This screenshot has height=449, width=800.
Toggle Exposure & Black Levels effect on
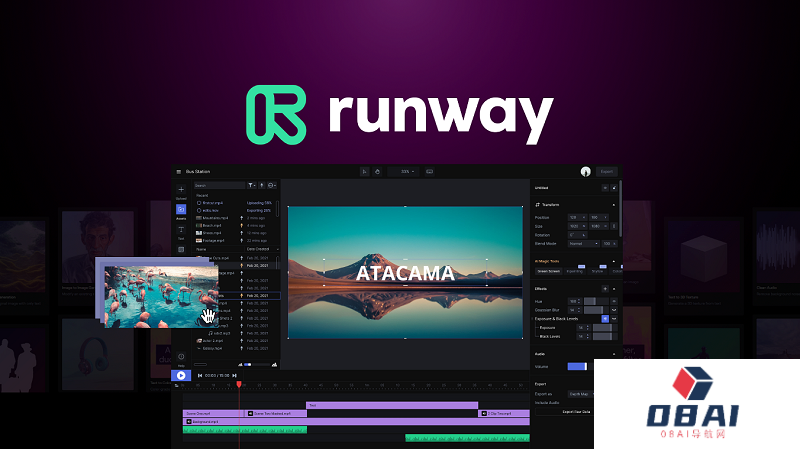(605, 318)
